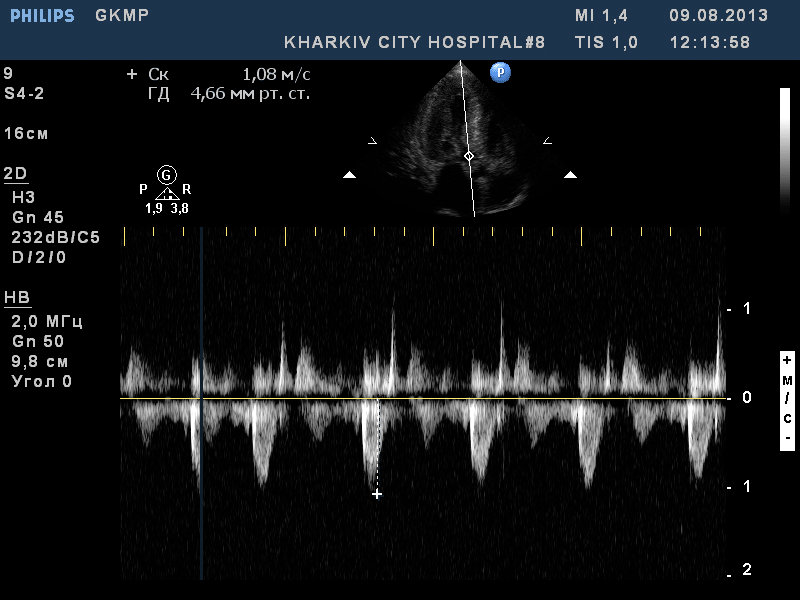This screenshot has height=600, width=800.
Task: Click the S4-2 transducer label
Action: [x=24, y=93]
